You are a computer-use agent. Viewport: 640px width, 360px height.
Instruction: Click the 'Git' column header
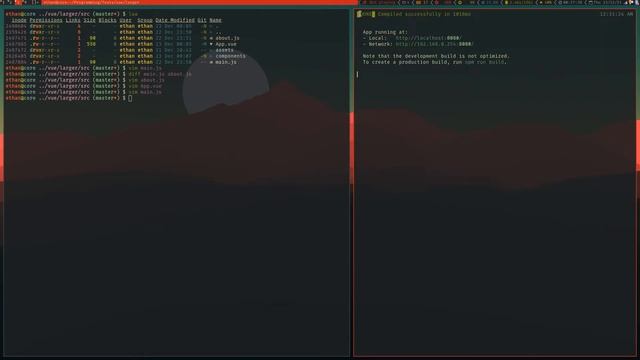202,20
